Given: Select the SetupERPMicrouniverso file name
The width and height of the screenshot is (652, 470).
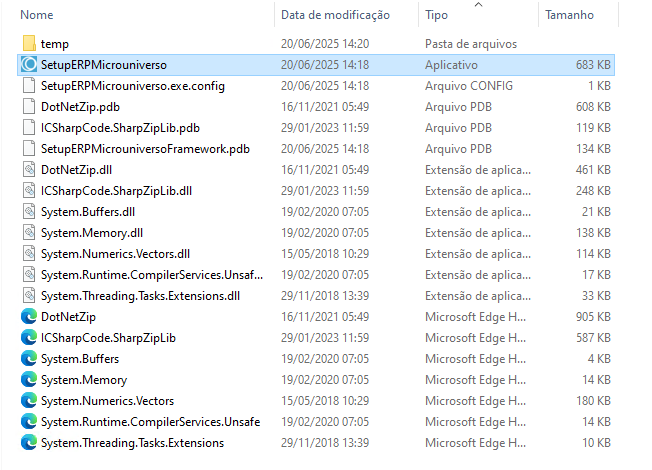Looking at the screenshot, I should (x=104, y=65).
